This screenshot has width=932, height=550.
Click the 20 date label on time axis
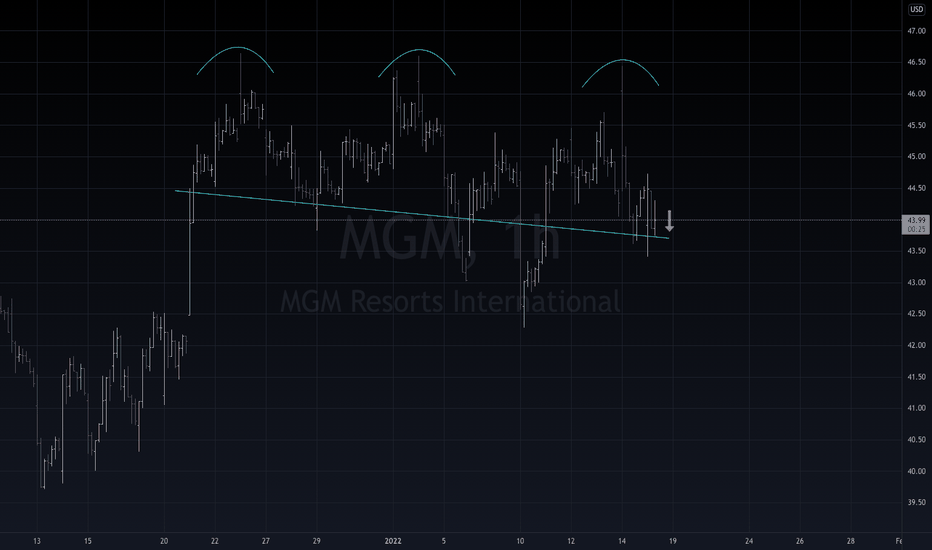164,541
